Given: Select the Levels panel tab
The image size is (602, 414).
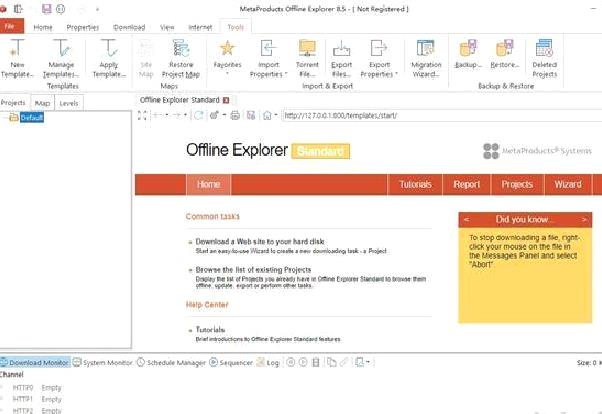Looking at the screenshot, I should tap(69, 103).
